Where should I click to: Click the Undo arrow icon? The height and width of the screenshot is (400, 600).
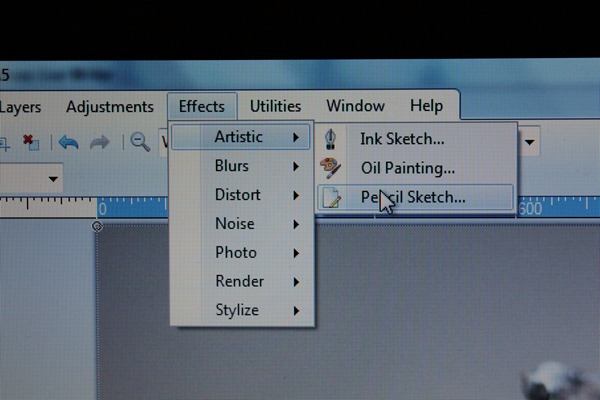pos(68,142)
